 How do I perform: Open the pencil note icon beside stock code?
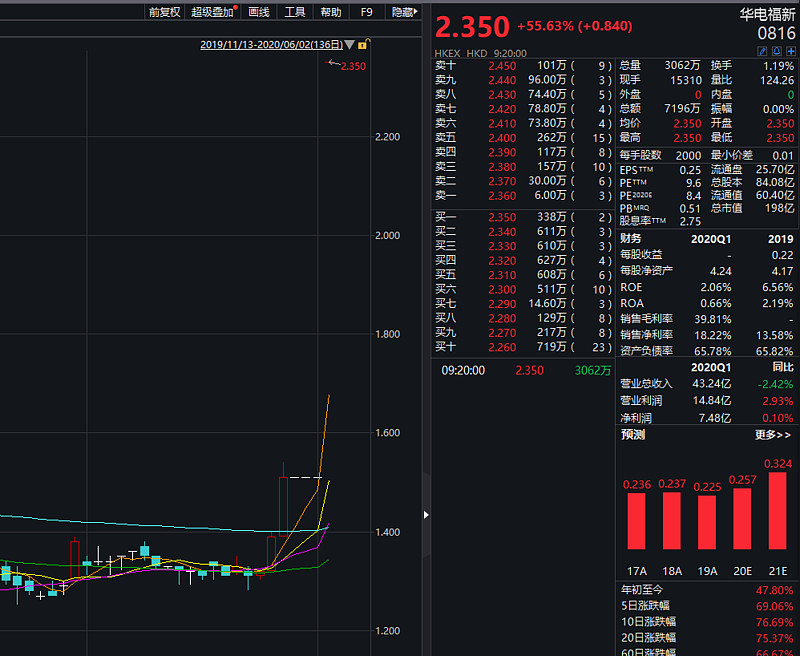click(762, 51)
